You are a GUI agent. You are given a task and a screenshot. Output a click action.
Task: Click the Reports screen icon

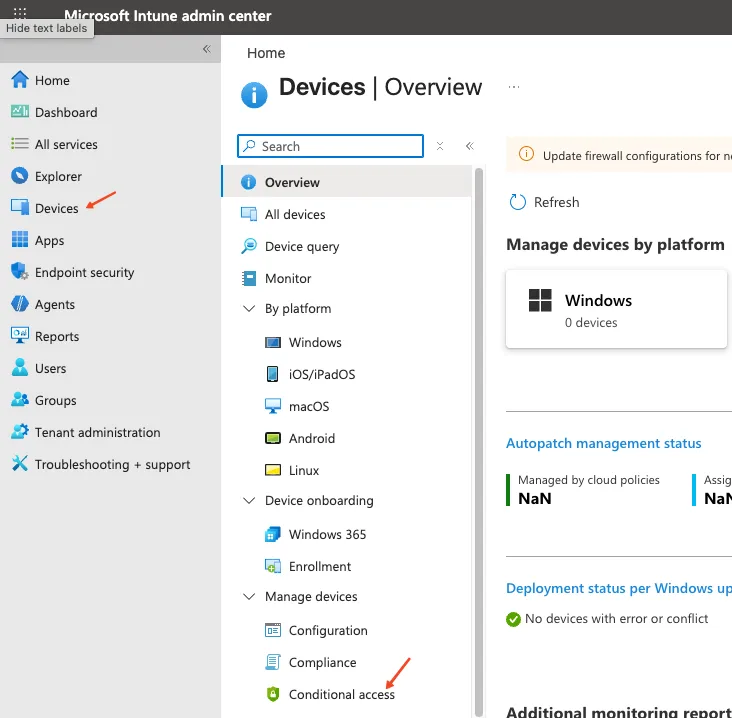point(20,336)
